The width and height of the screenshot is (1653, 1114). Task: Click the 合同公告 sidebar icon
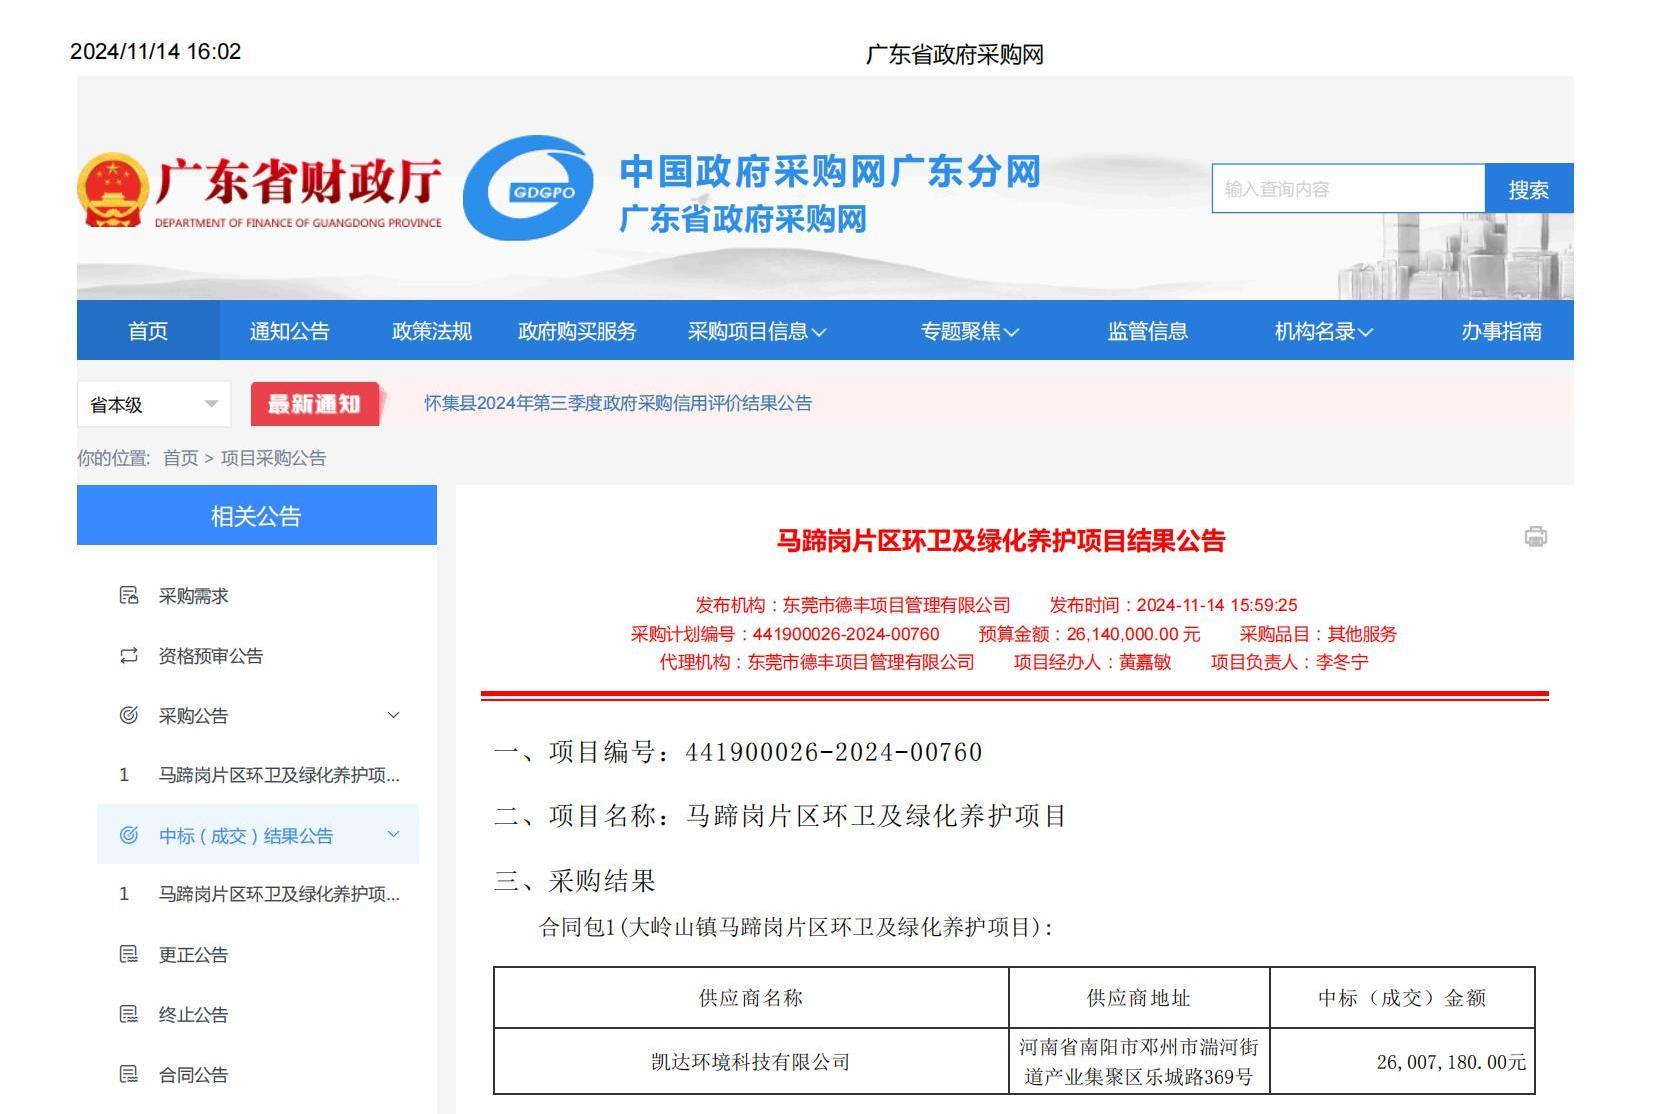click(x=129, y=1074)
